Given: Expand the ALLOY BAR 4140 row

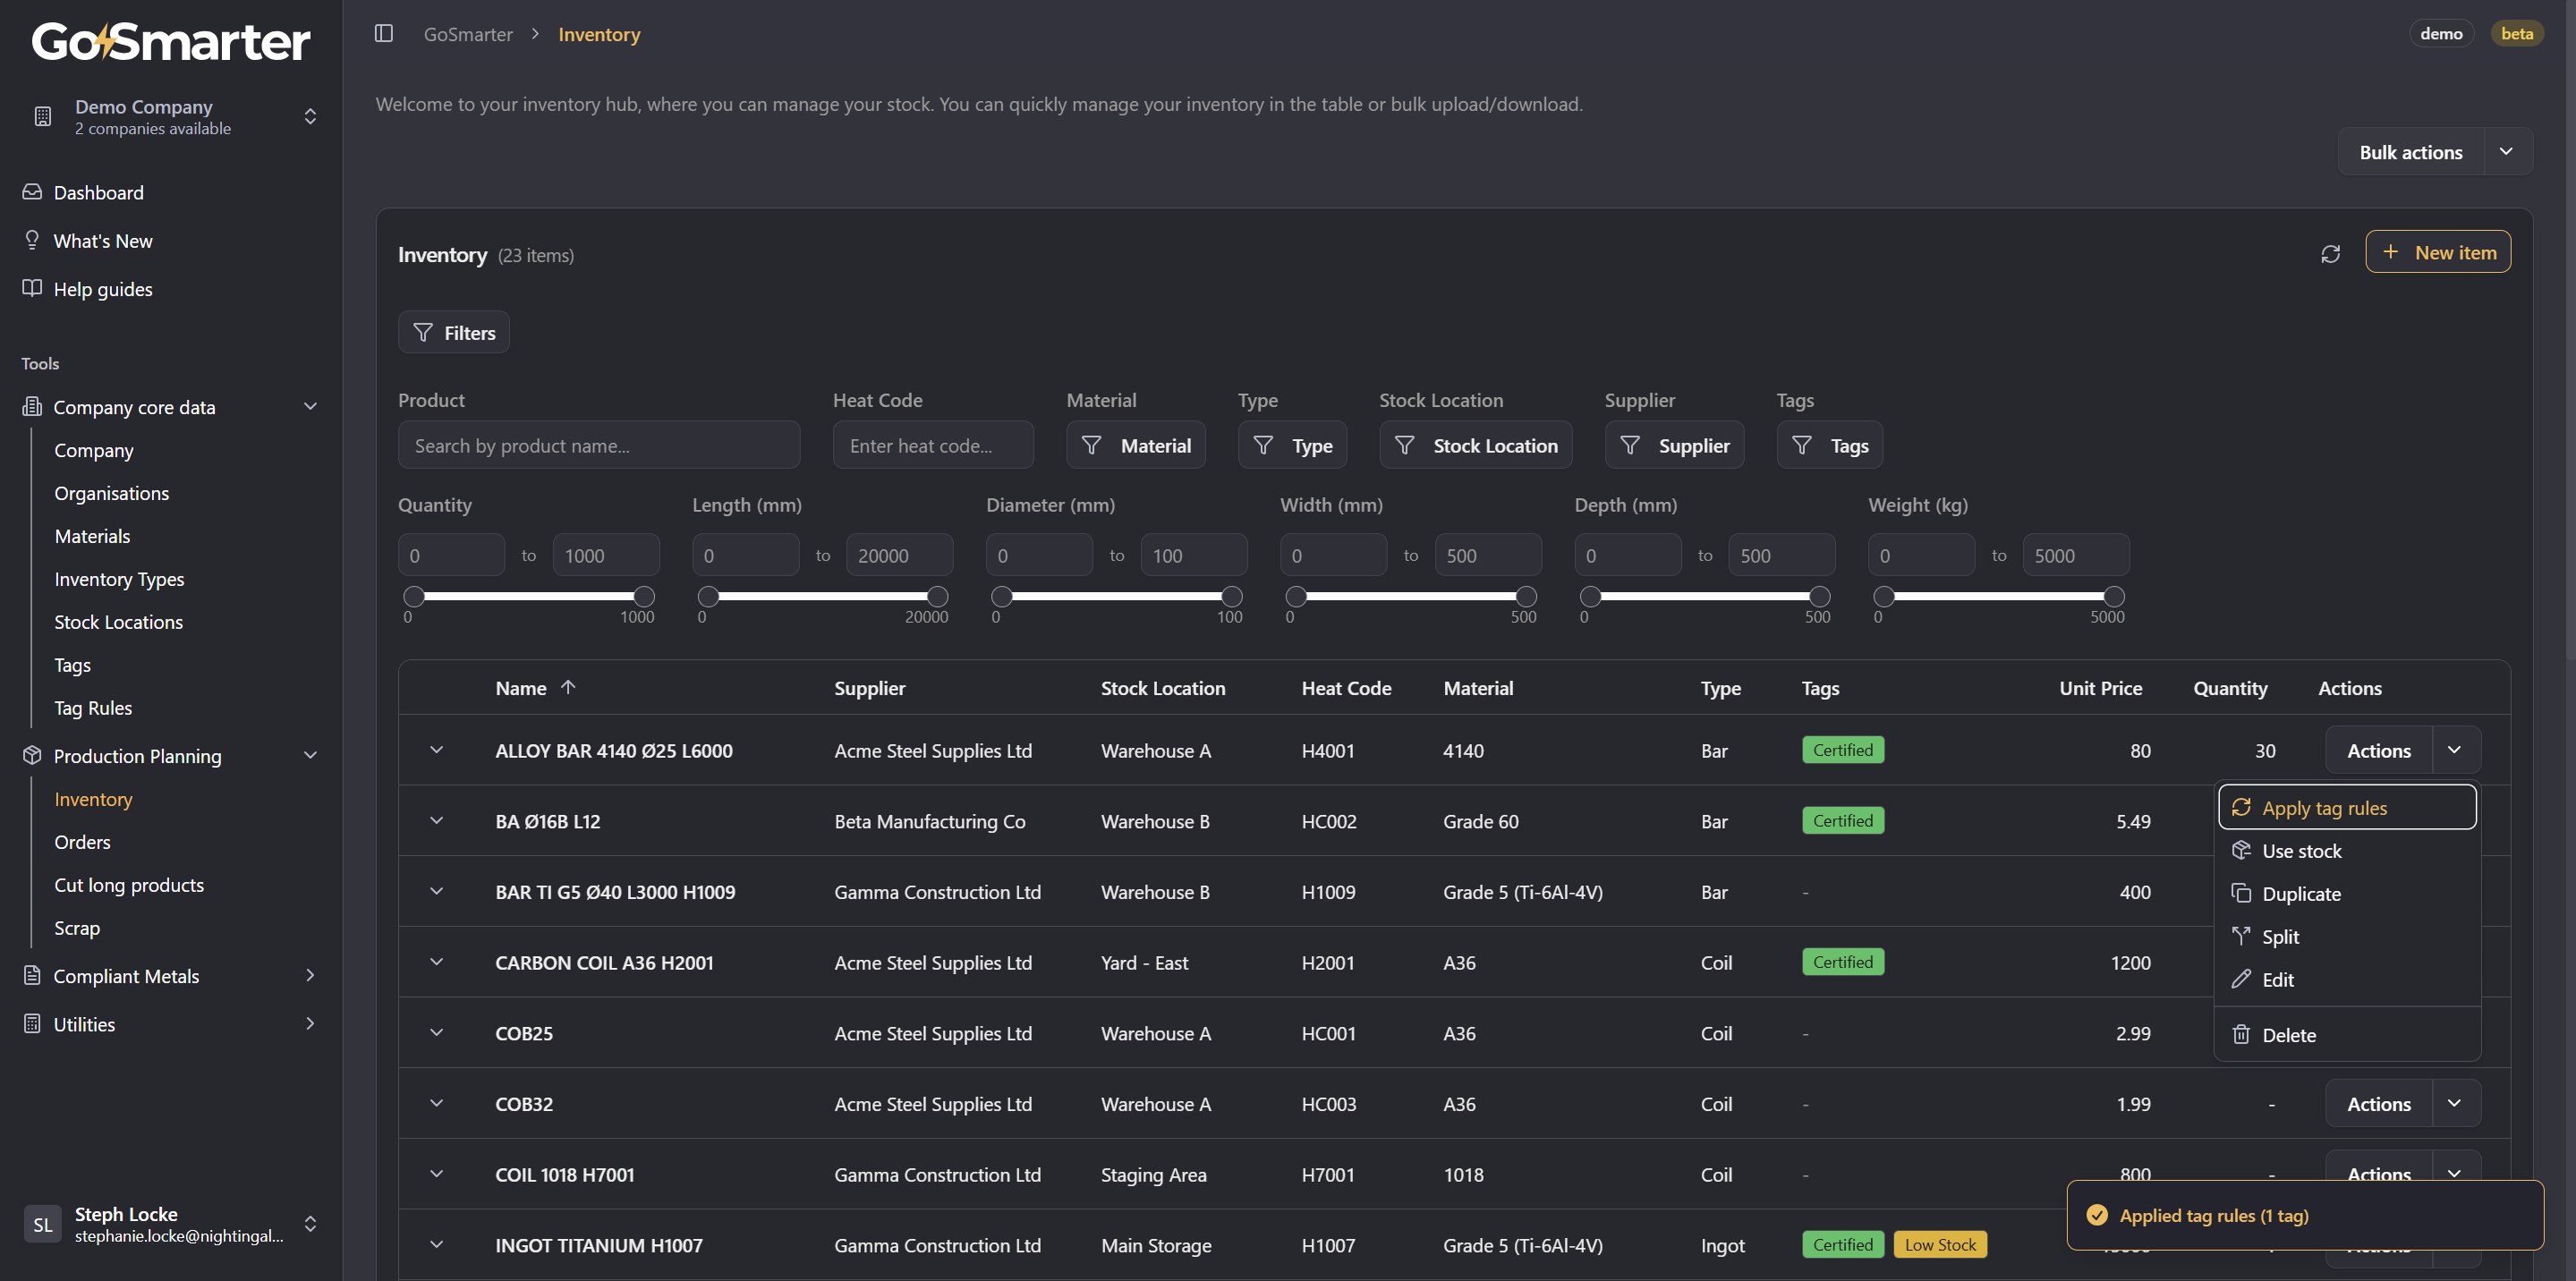Looking at the screenshot, I should (x=436, y=750).
